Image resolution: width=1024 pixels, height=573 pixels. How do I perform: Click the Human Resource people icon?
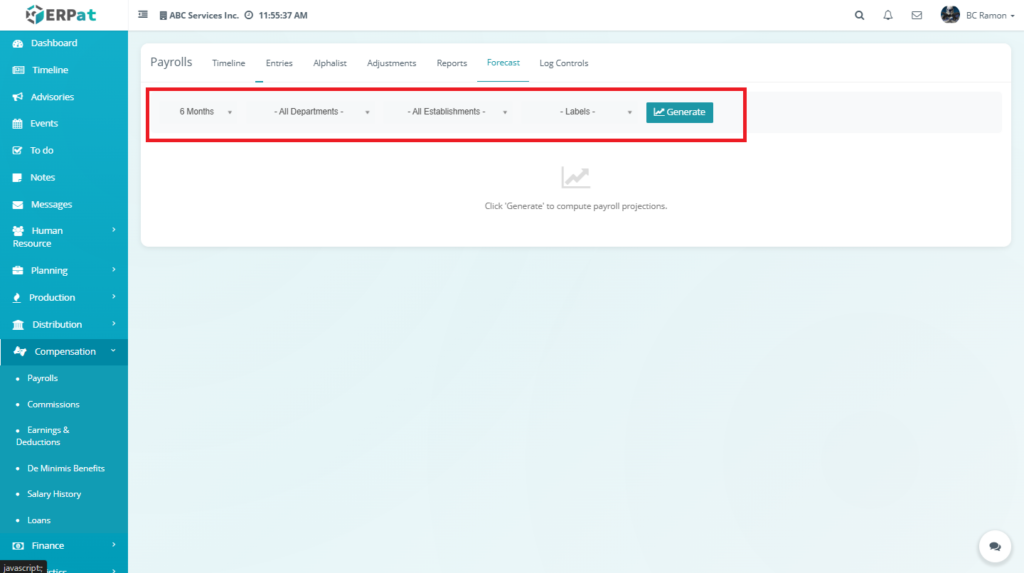click(18, 231)
